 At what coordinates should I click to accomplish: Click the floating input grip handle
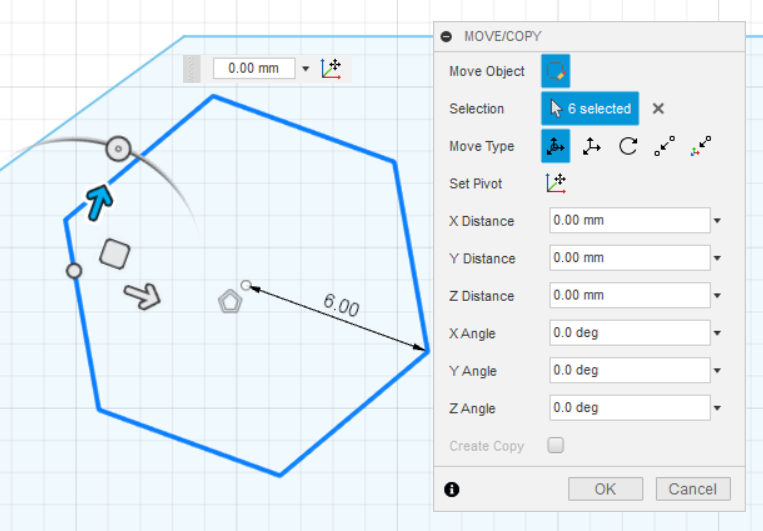click(x=192, y=69)
